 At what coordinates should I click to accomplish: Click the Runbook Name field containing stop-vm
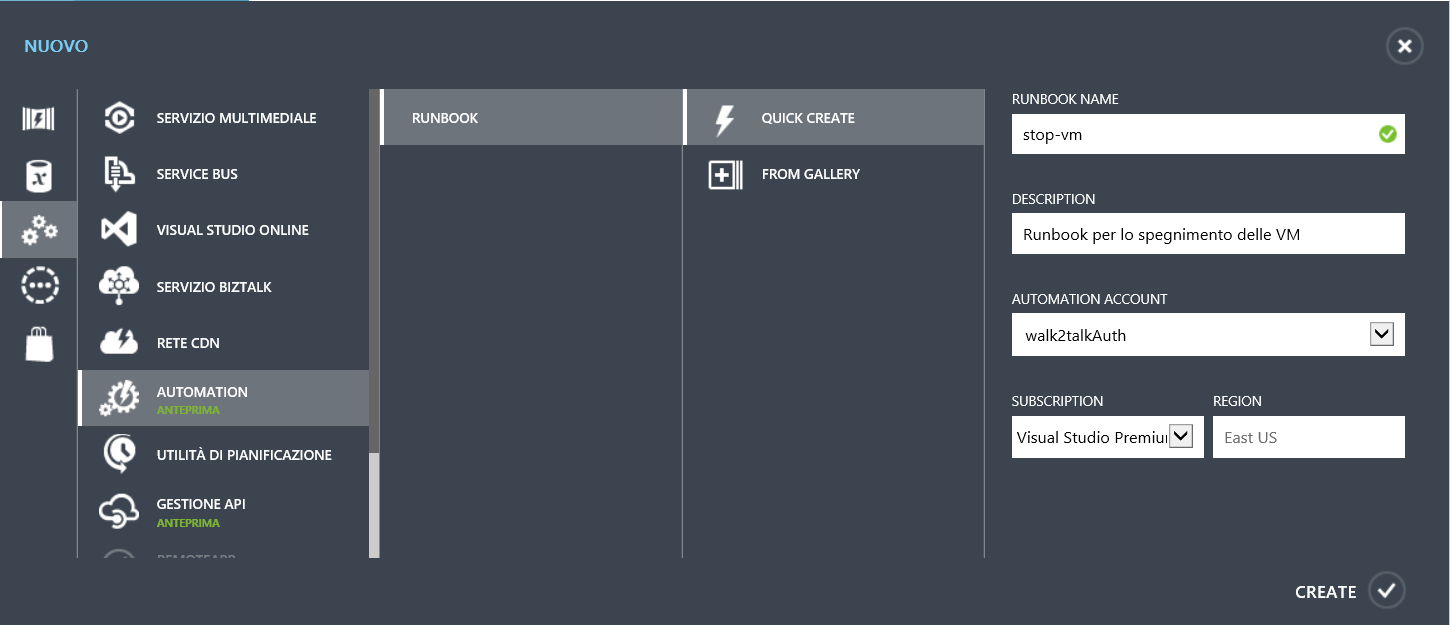(x=1208, y=134)
